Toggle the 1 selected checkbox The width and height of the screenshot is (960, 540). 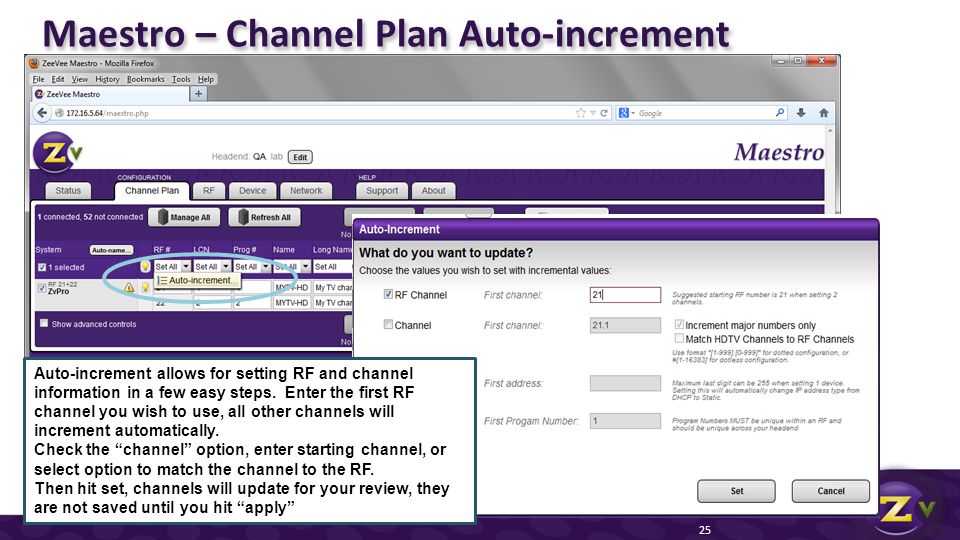(42, 267)
